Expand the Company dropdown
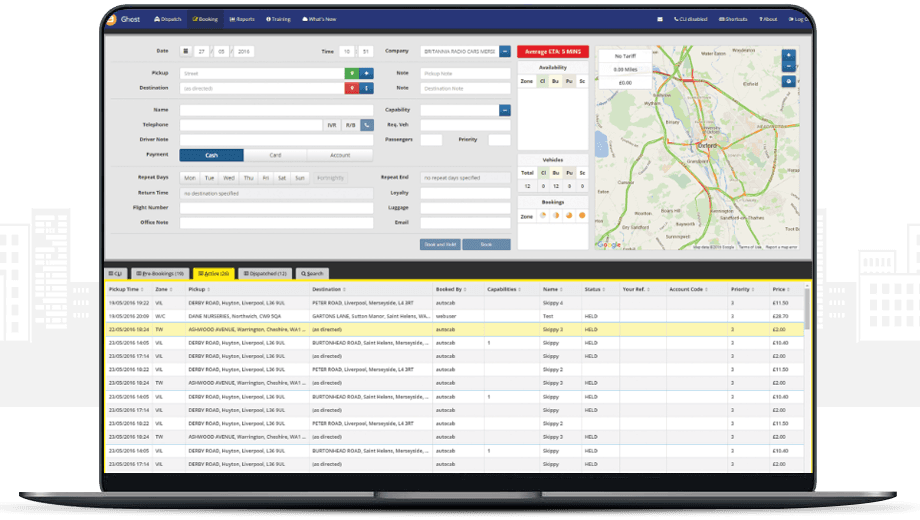 (x=505, y=51)
